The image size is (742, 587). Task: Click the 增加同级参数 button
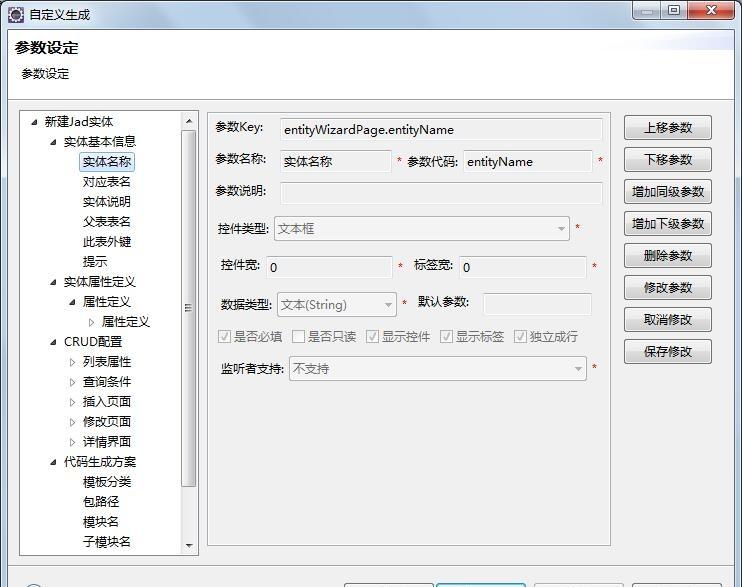pyautogui.click(x=668, y=191)
